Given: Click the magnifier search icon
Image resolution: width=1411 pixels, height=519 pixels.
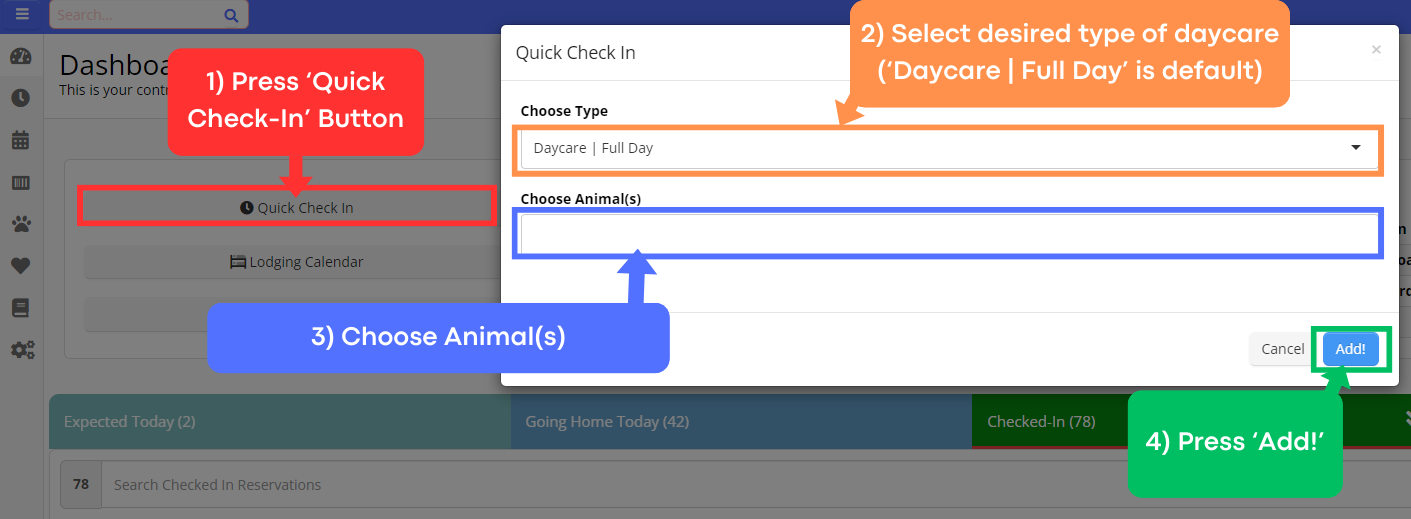Looking at the screenshot, I should click(231, 15).
